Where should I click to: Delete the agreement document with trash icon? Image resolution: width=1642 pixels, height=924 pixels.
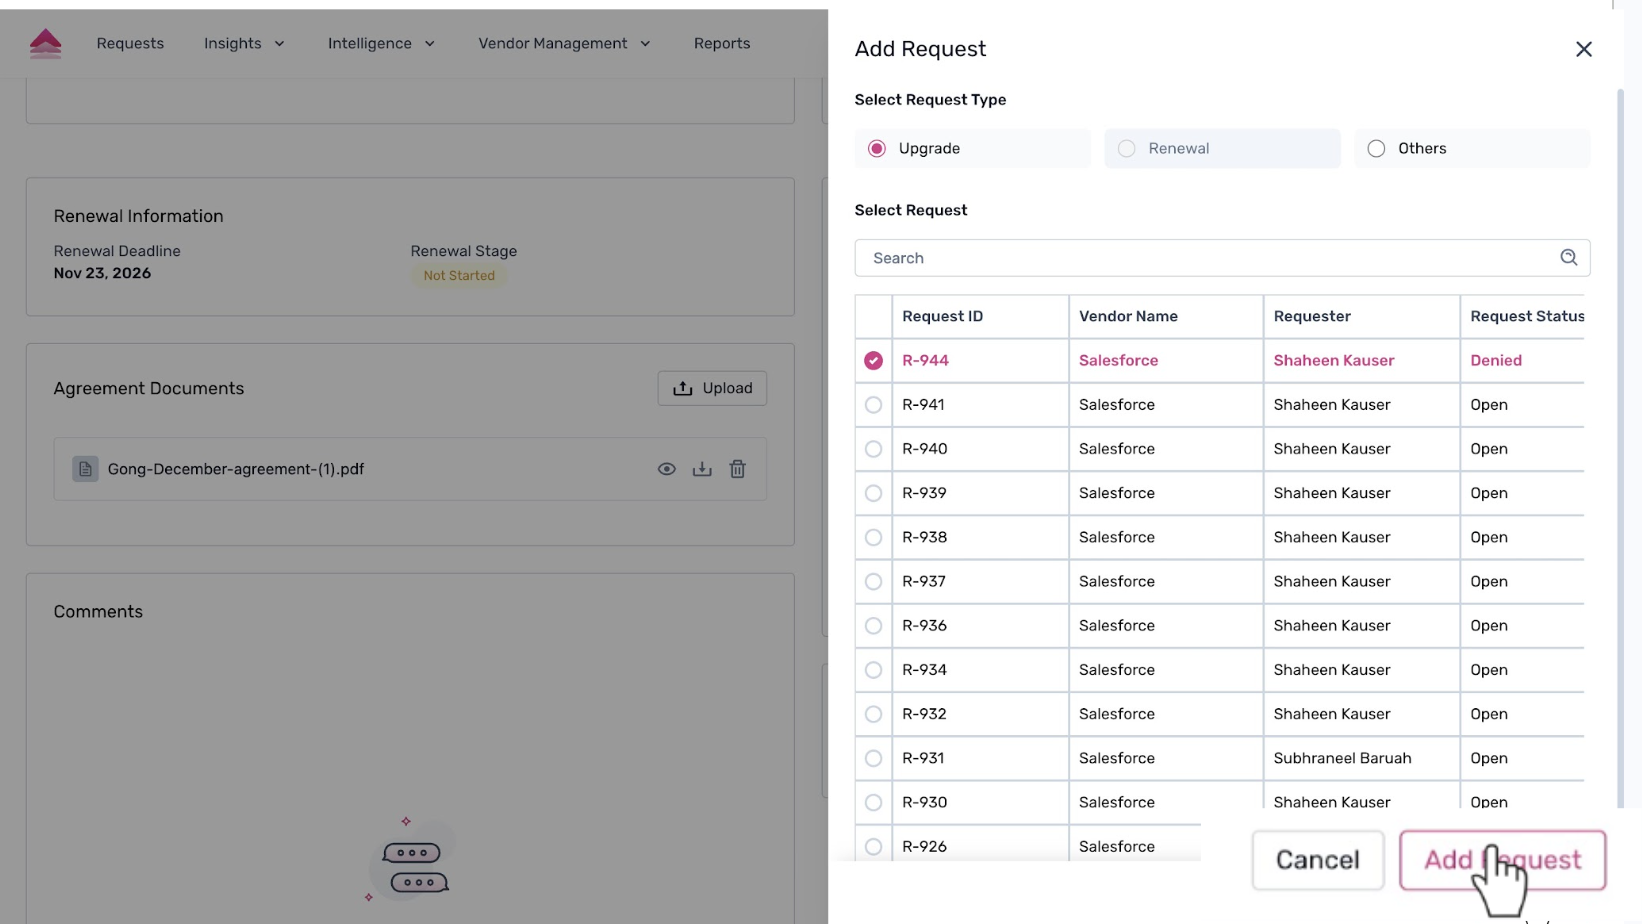click(x=737, y=469)
